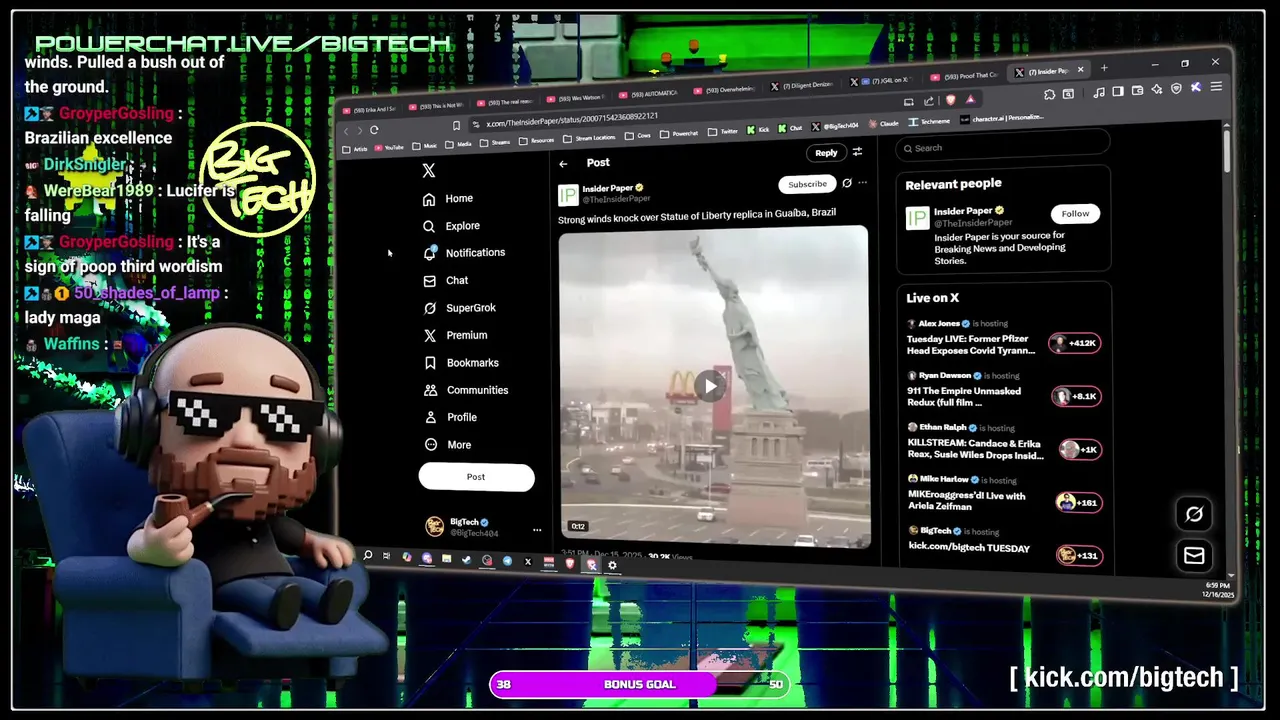The image size is (1280, 720).
Task: Reload the page in browser
Action: click(x=374, y=129)
